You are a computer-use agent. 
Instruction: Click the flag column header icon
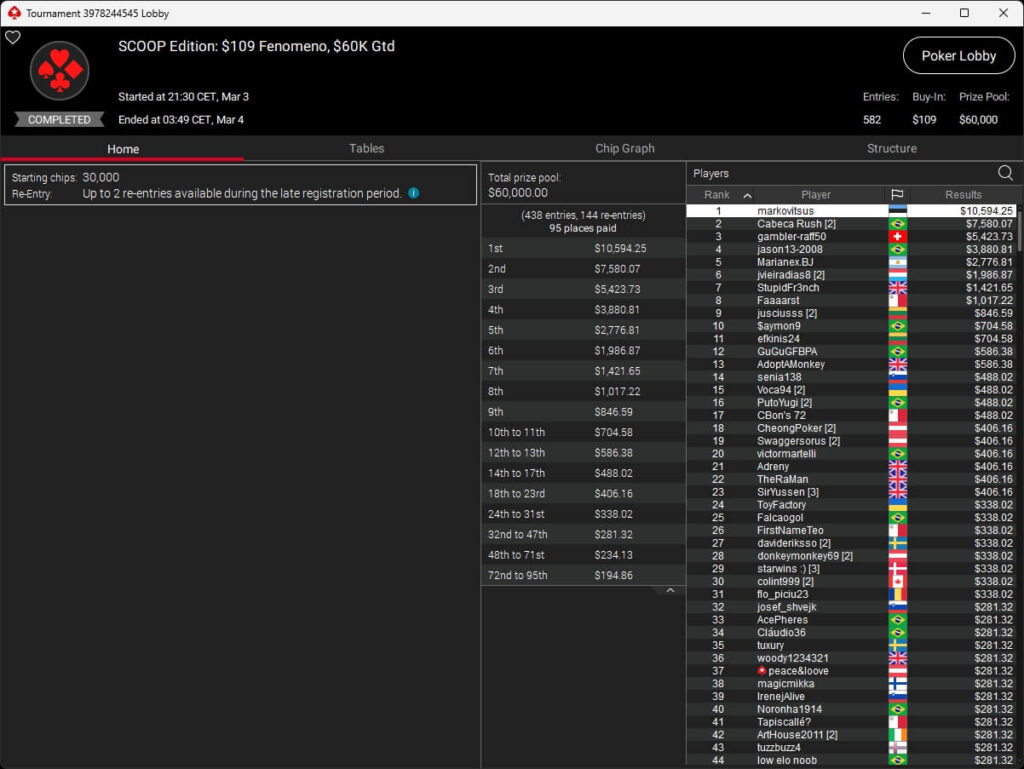click(x=897, y=195)
